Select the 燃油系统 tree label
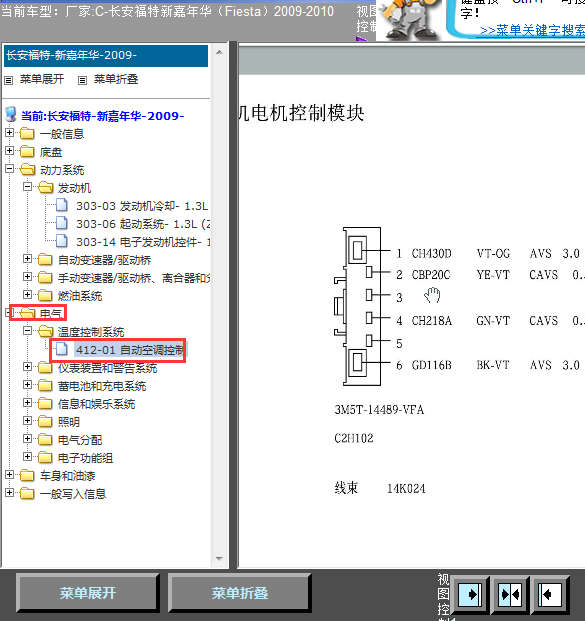 (x=80, y=296)
